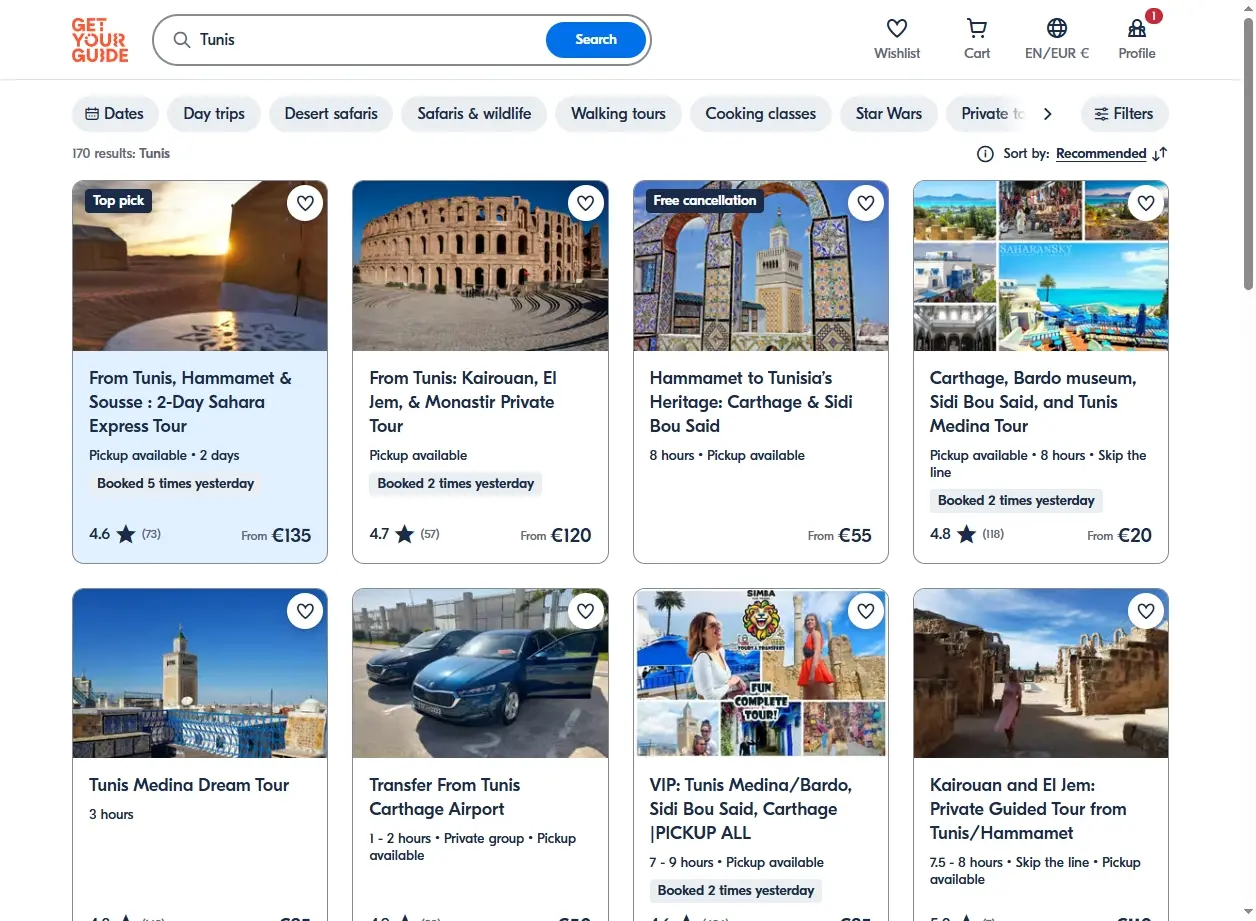Open the parked blue car thumbnail
This screenshot has height=921, width=1256.
pos(480,673)
